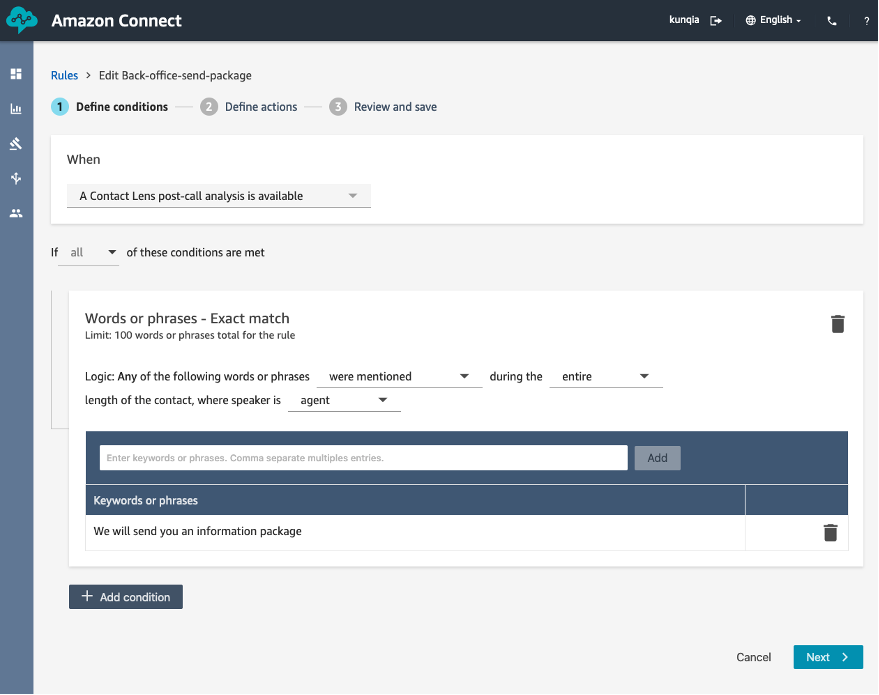
Task: Delete the Words or phrases condition
Action: click(838, 324)
